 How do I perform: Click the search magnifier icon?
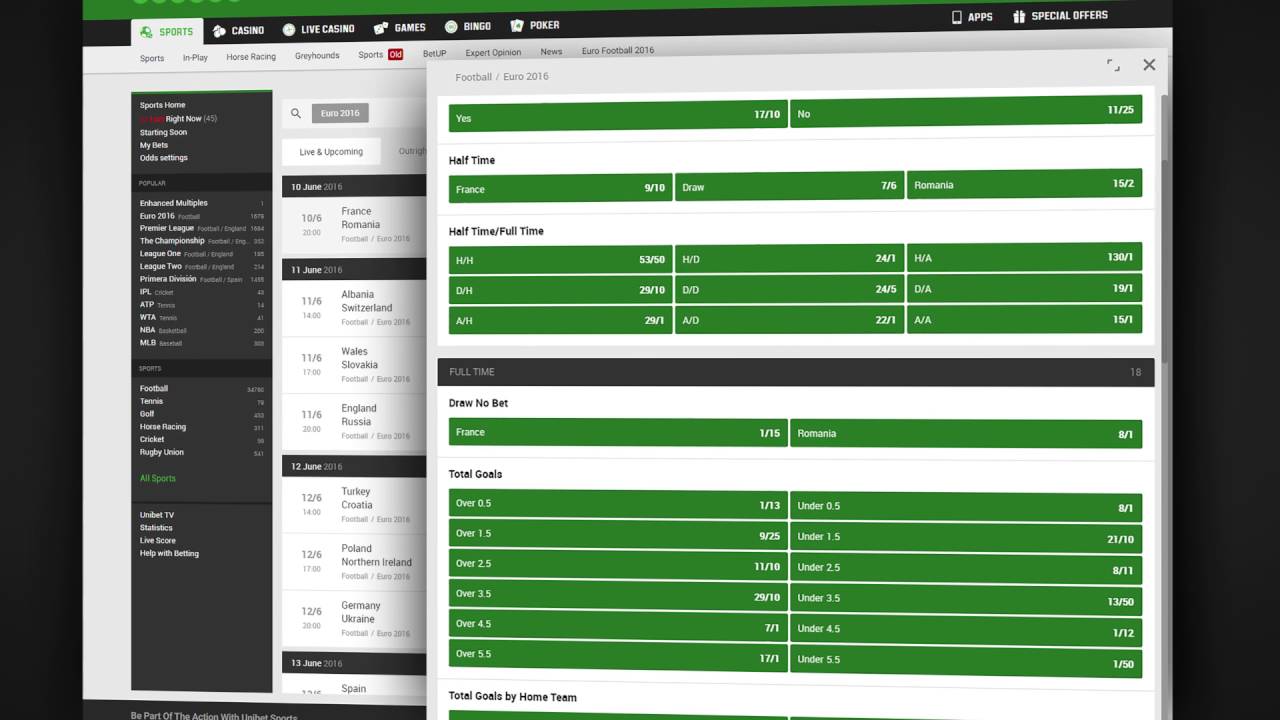(295, 114)
